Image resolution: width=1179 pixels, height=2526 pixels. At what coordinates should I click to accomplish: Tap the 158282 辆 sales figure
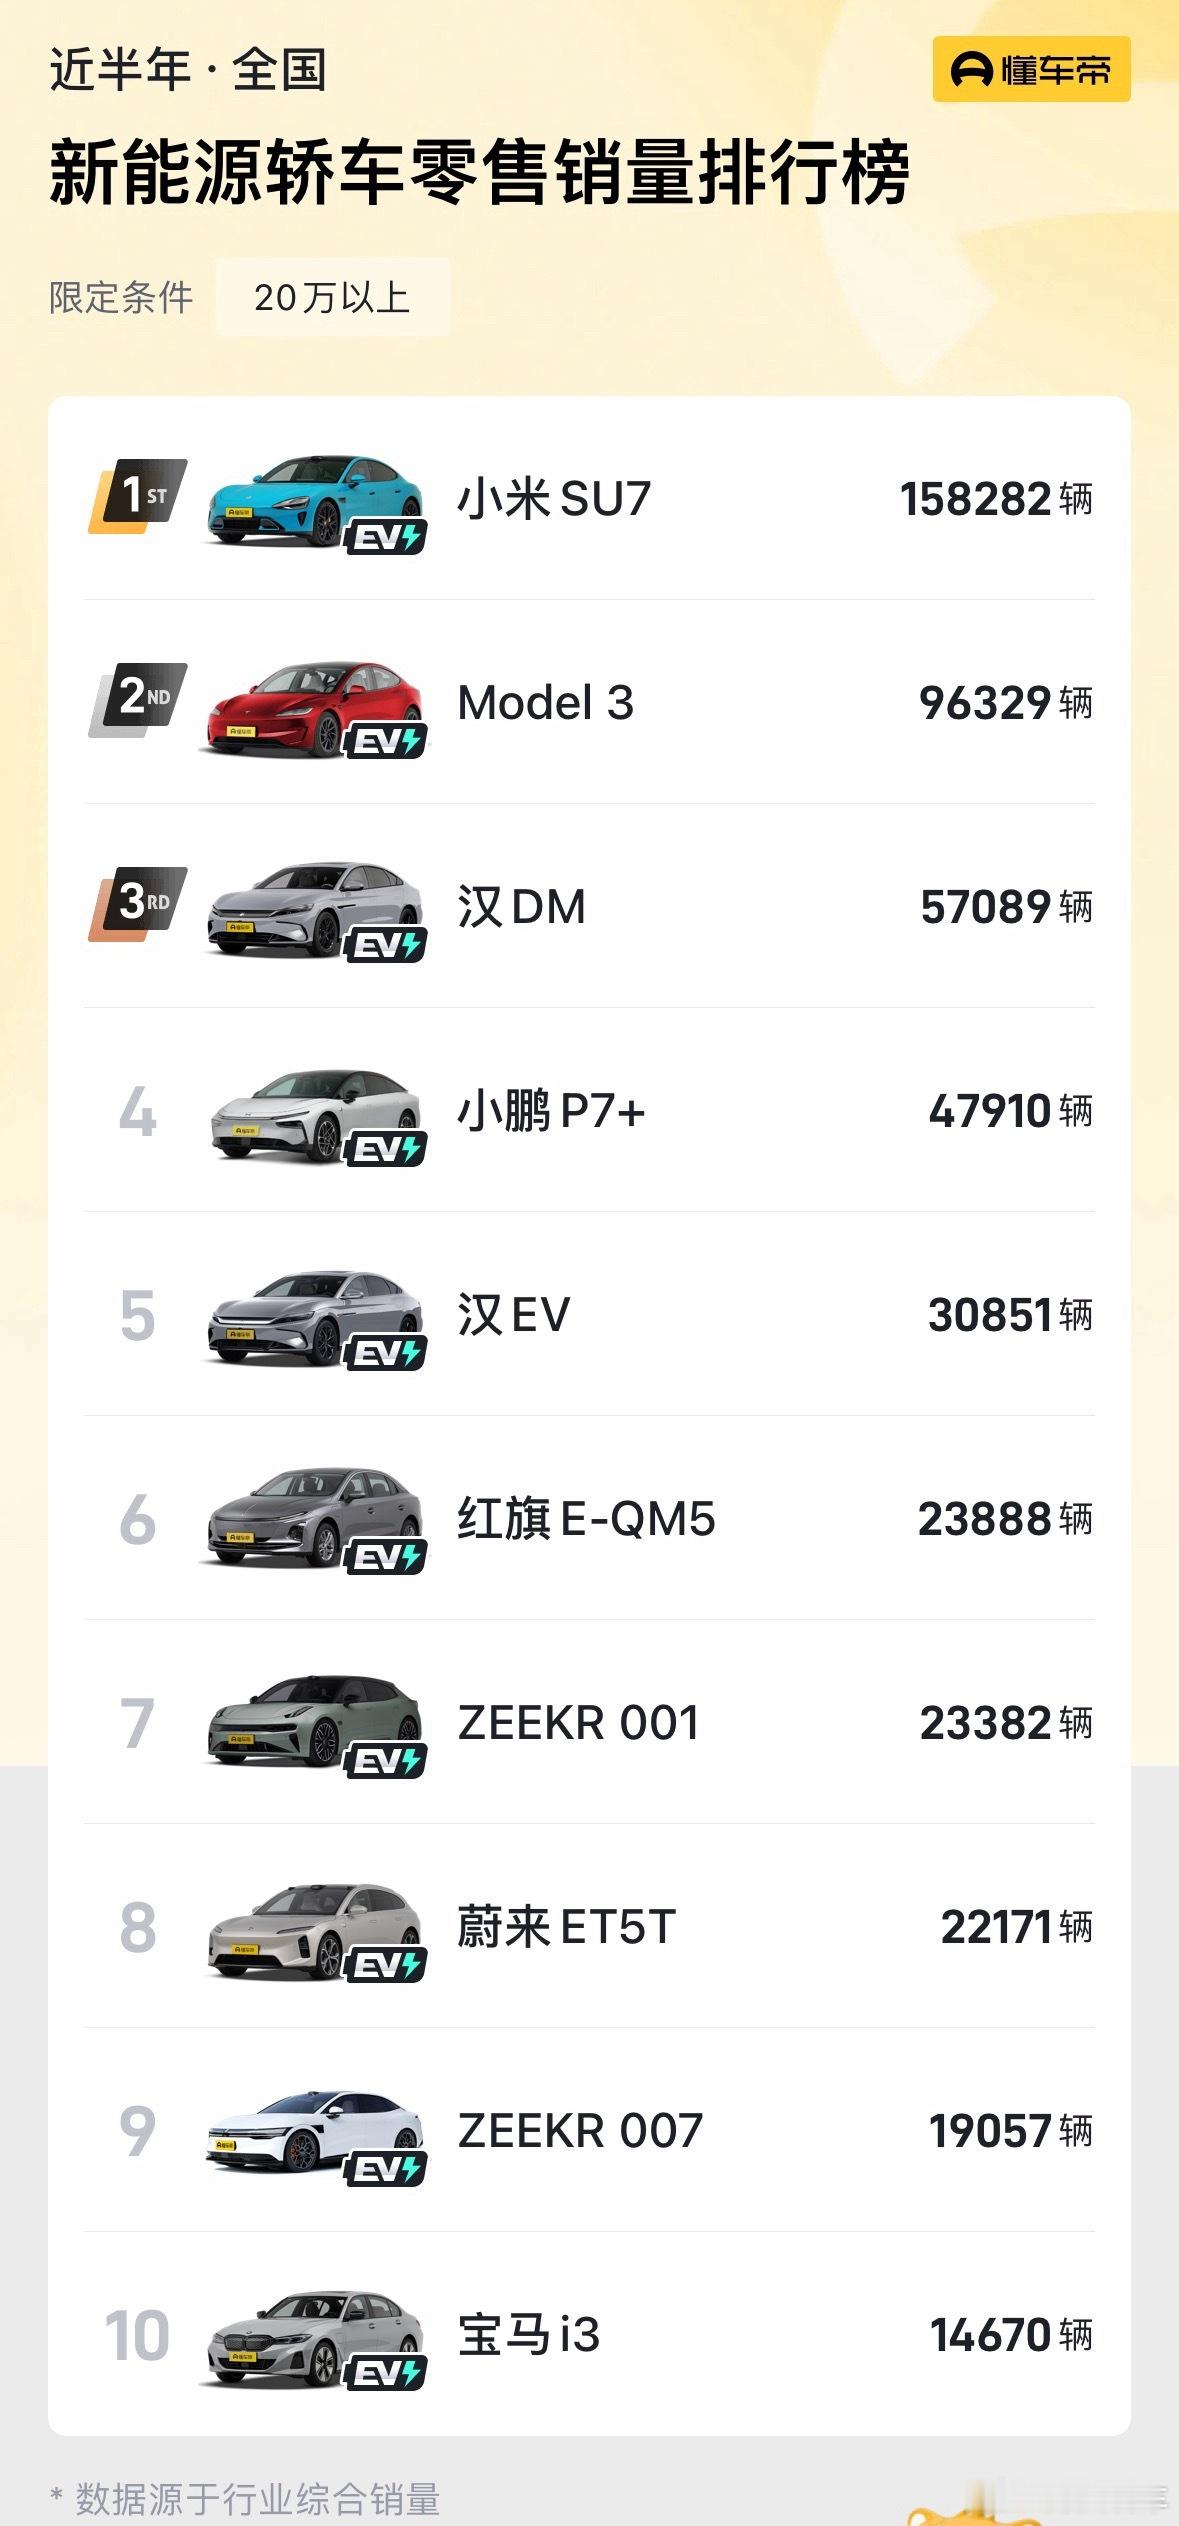point(996,499)
